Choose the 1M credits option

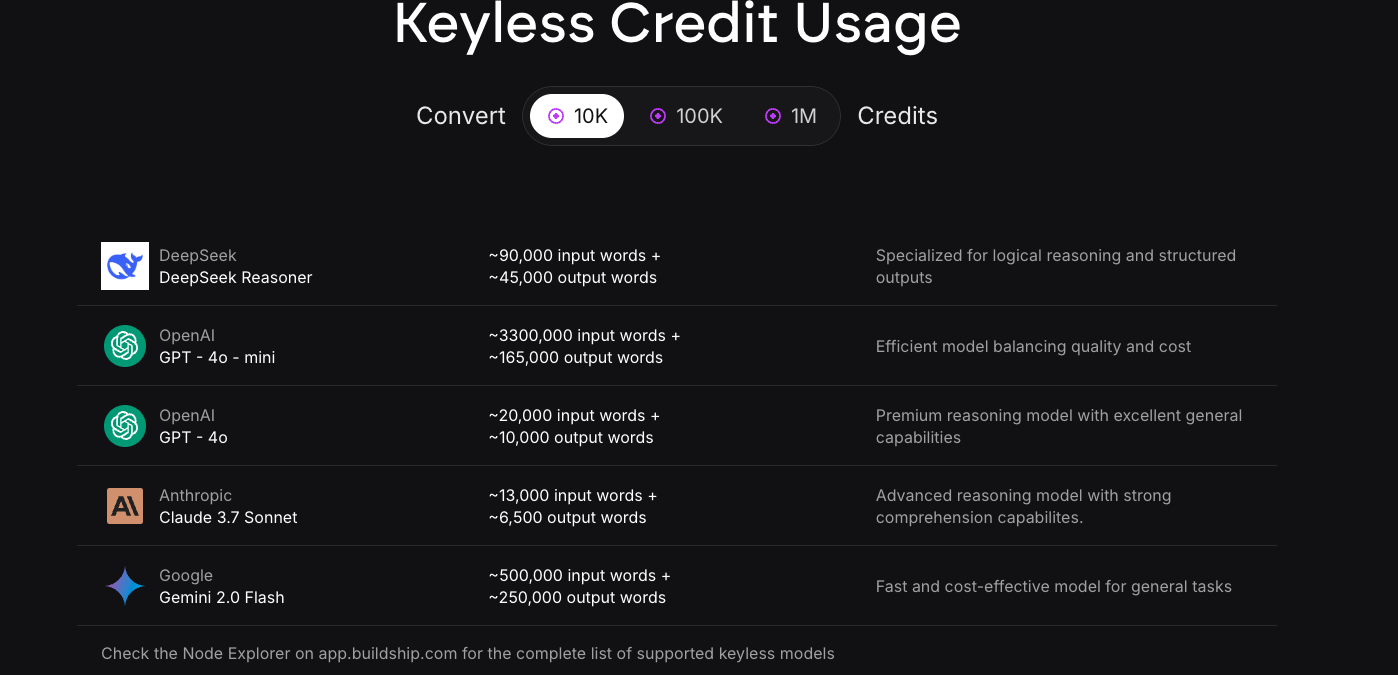click(790, 116)
